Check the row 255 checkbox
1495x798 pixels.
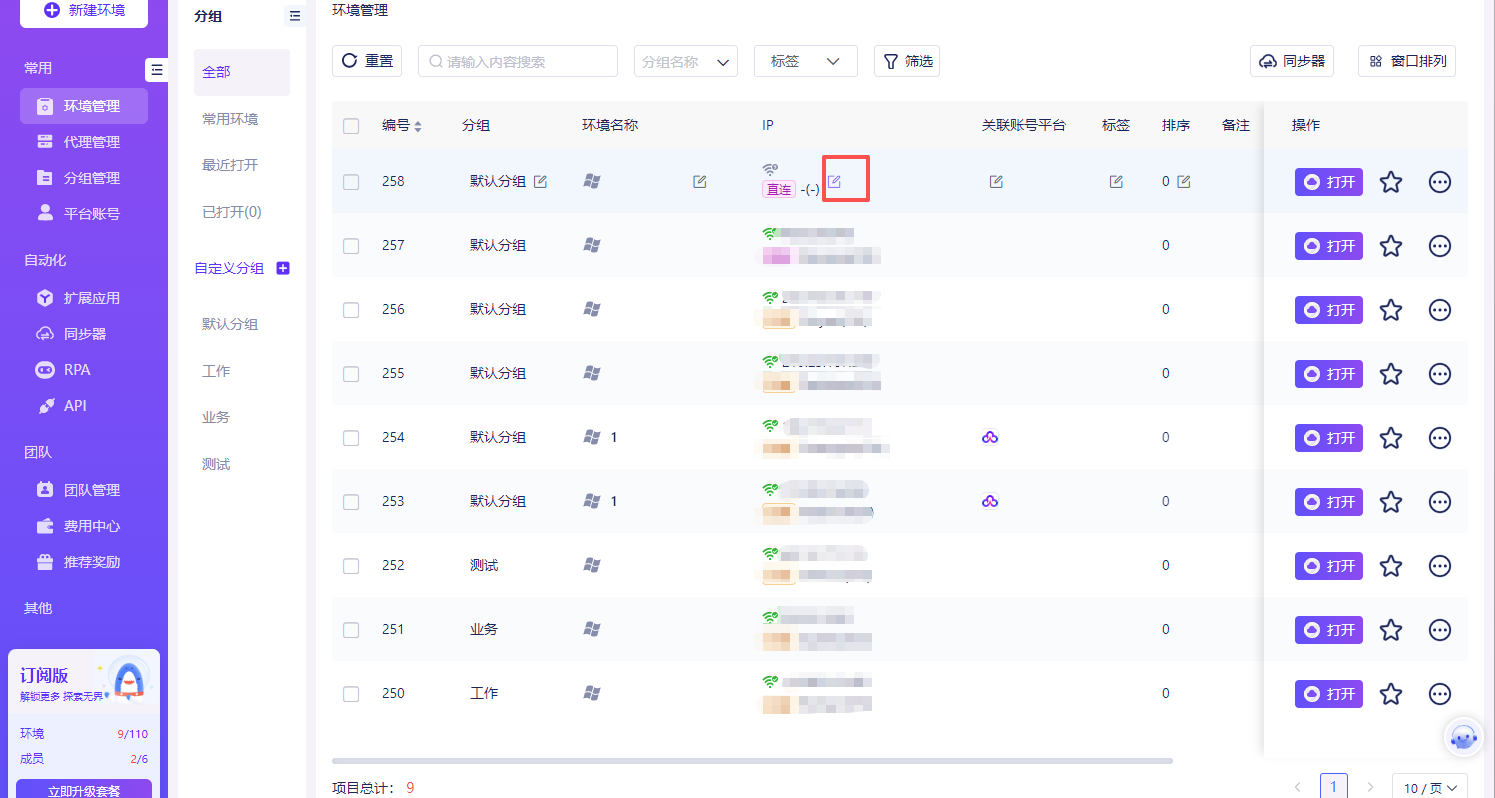351,374
